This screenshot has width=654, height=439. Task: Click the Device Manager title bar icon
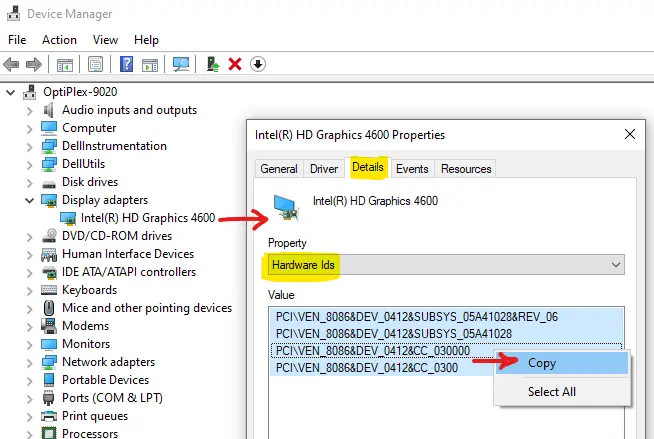tap(14, 13)
